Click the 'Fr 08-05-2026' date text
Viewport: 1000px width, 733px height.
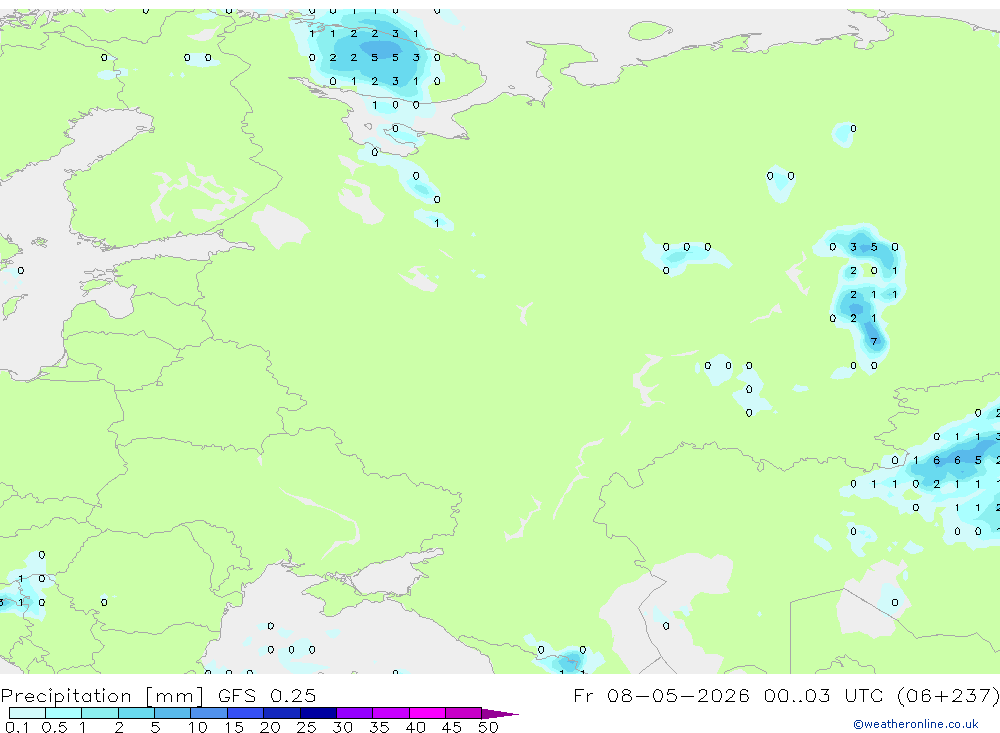[661, 695]
